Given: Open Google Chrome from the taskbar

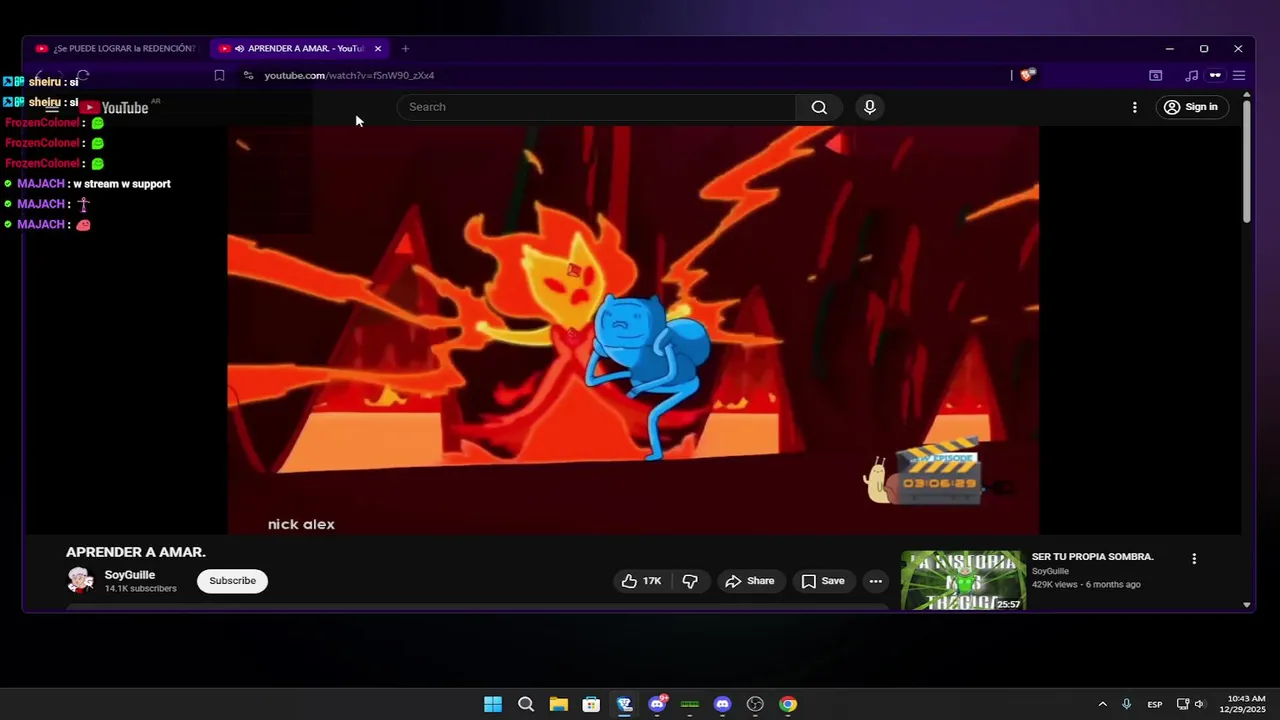Looking at the screenshot, I should pos(788,704).
